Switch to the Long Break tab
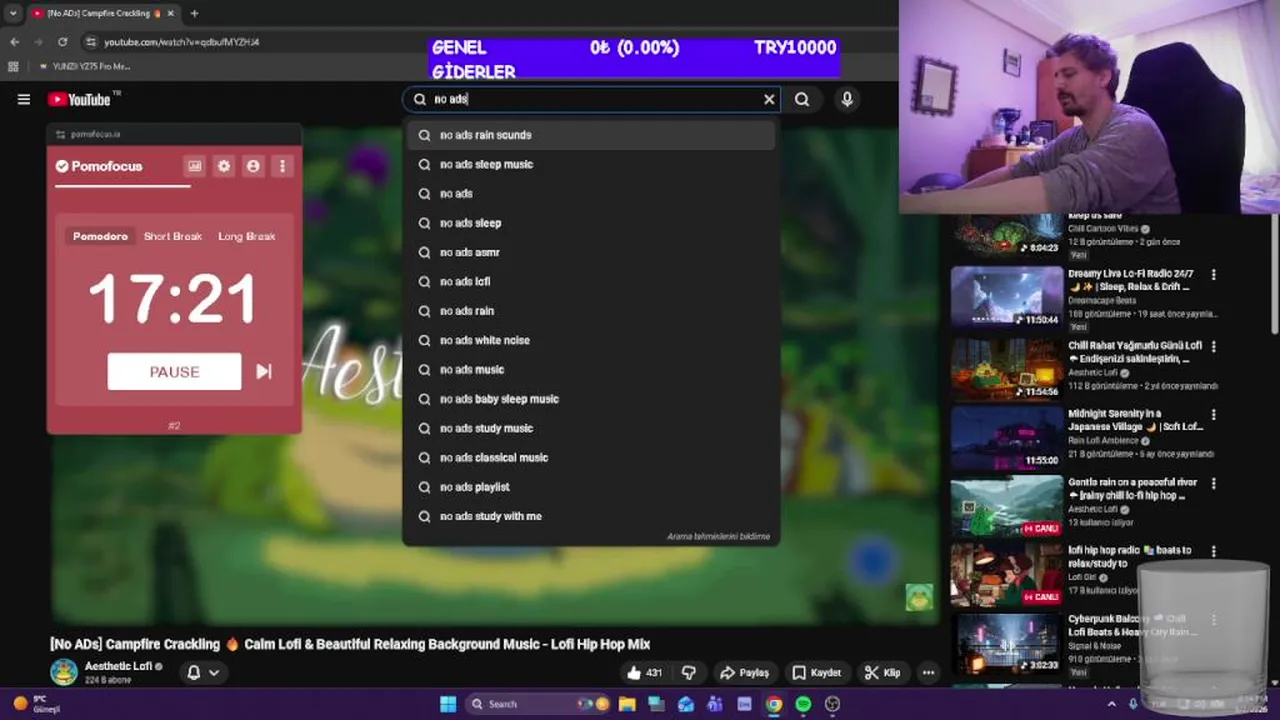Screen dimensions: 1280x720 (246, 236)
